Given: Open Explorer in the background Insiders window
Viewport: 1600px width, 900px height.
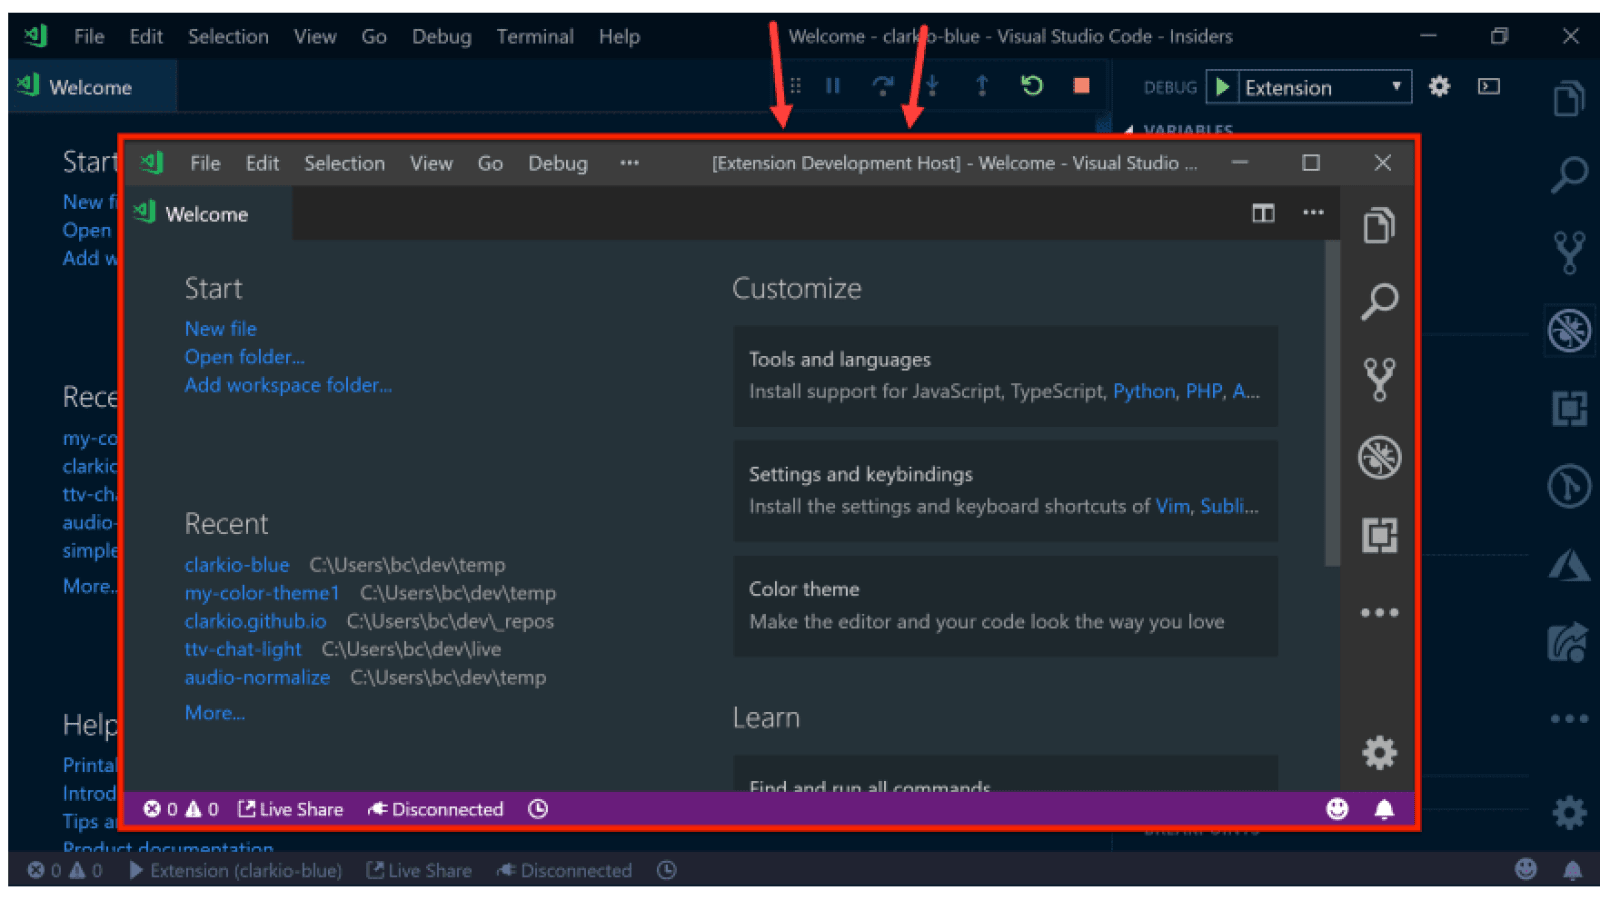Looking at the screenshot, I should point(1569,99).
